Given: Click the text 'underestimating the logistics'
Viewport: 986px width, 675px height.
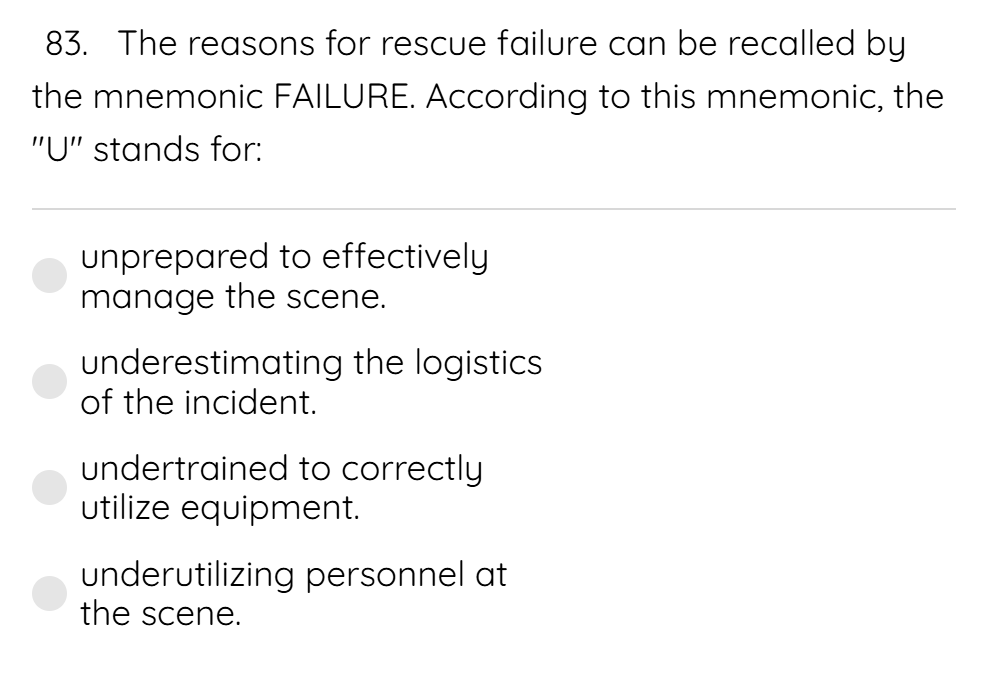Looking at the screenshot, I should click(311, 362).
